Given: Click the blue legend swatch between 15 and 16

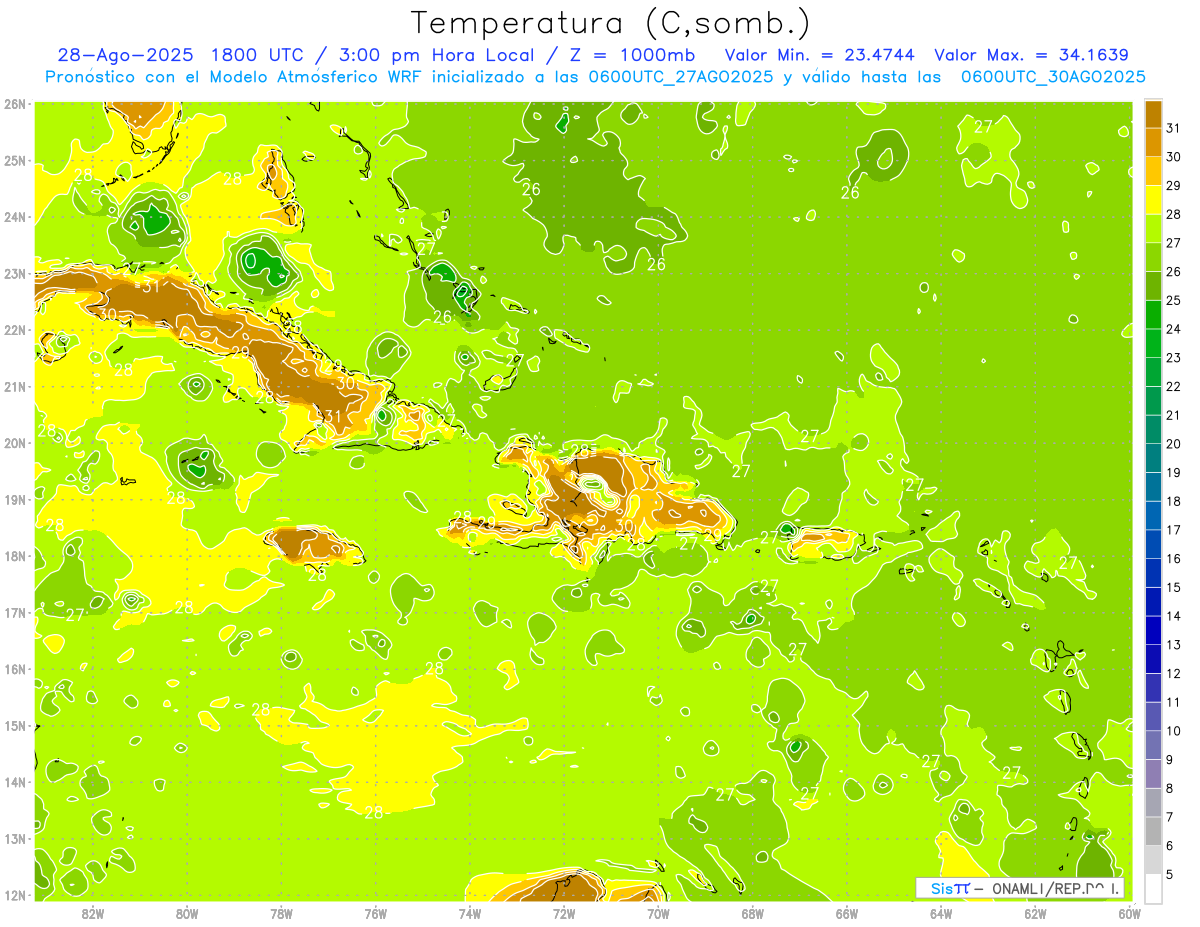Looking at the screenshot, I should [x=1153, y=572].
